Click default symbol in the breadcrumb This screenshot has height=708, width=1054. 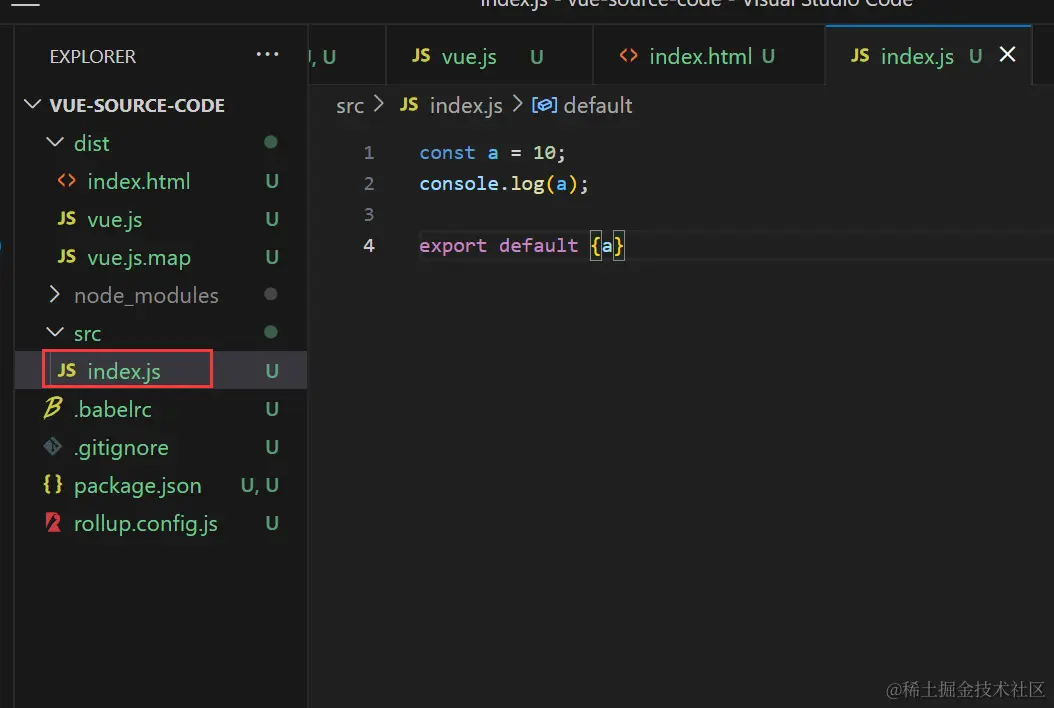pos(598,106)
